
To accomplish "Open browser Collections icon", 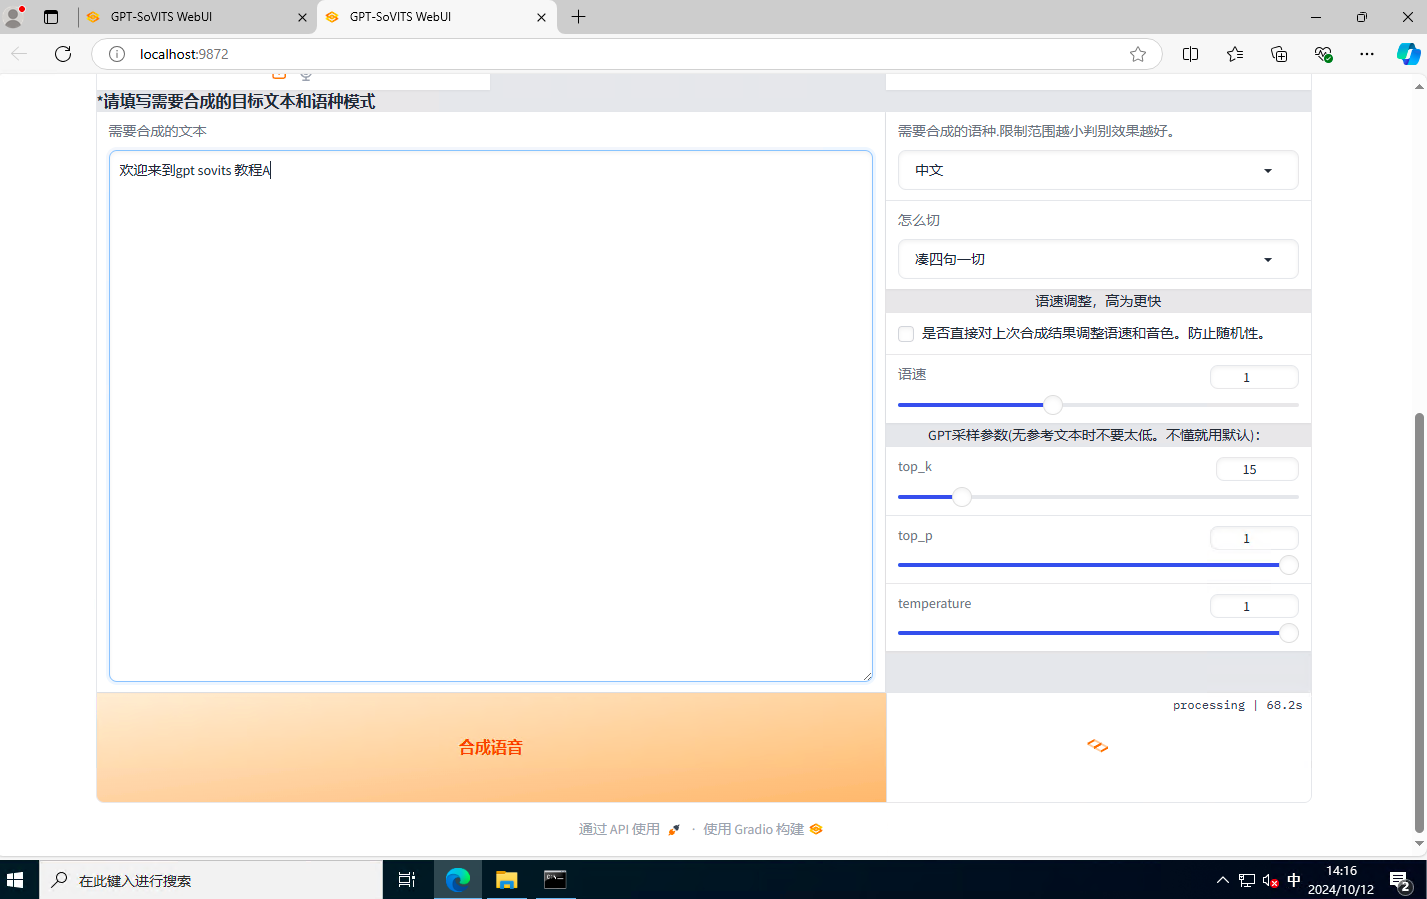I will [1279, 54].
